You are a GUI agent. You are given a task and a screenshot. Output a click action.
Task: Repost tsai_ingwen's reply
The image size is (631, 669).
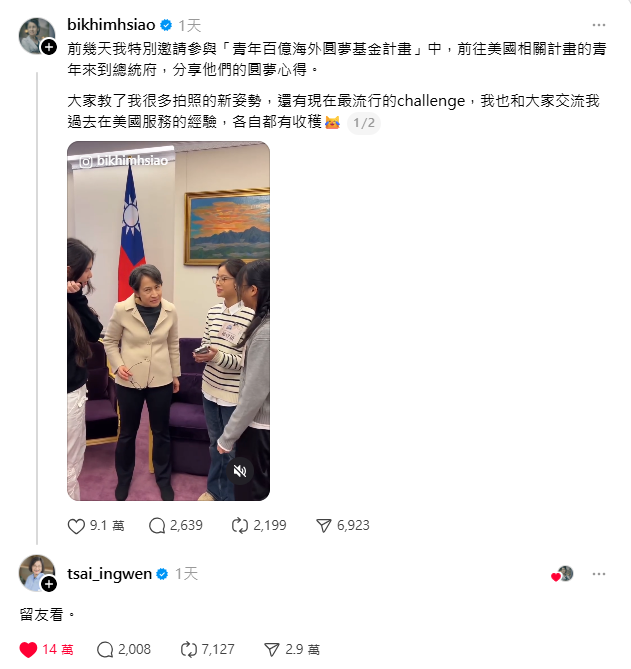pyautogui.click(x=189, y=649)
